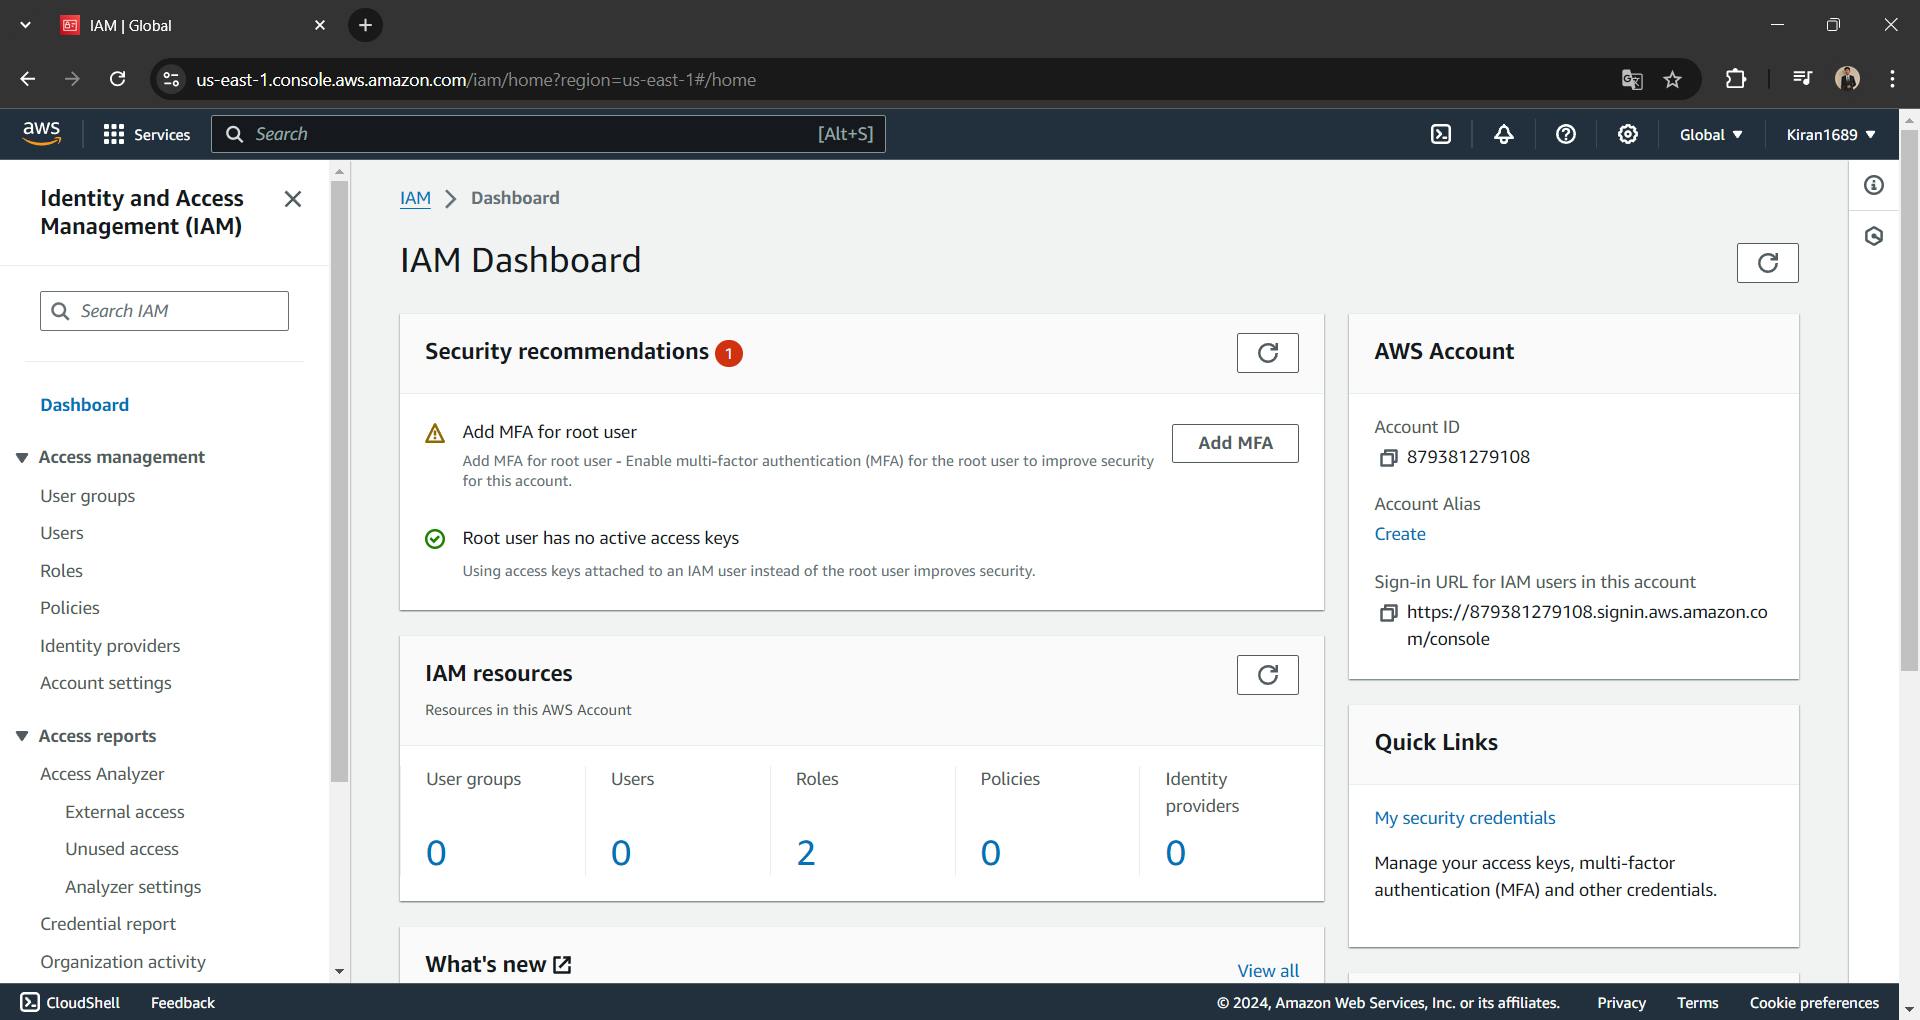
Task: Open Access Analyzer in the sidebar
Action: click(x=102, y=774)
